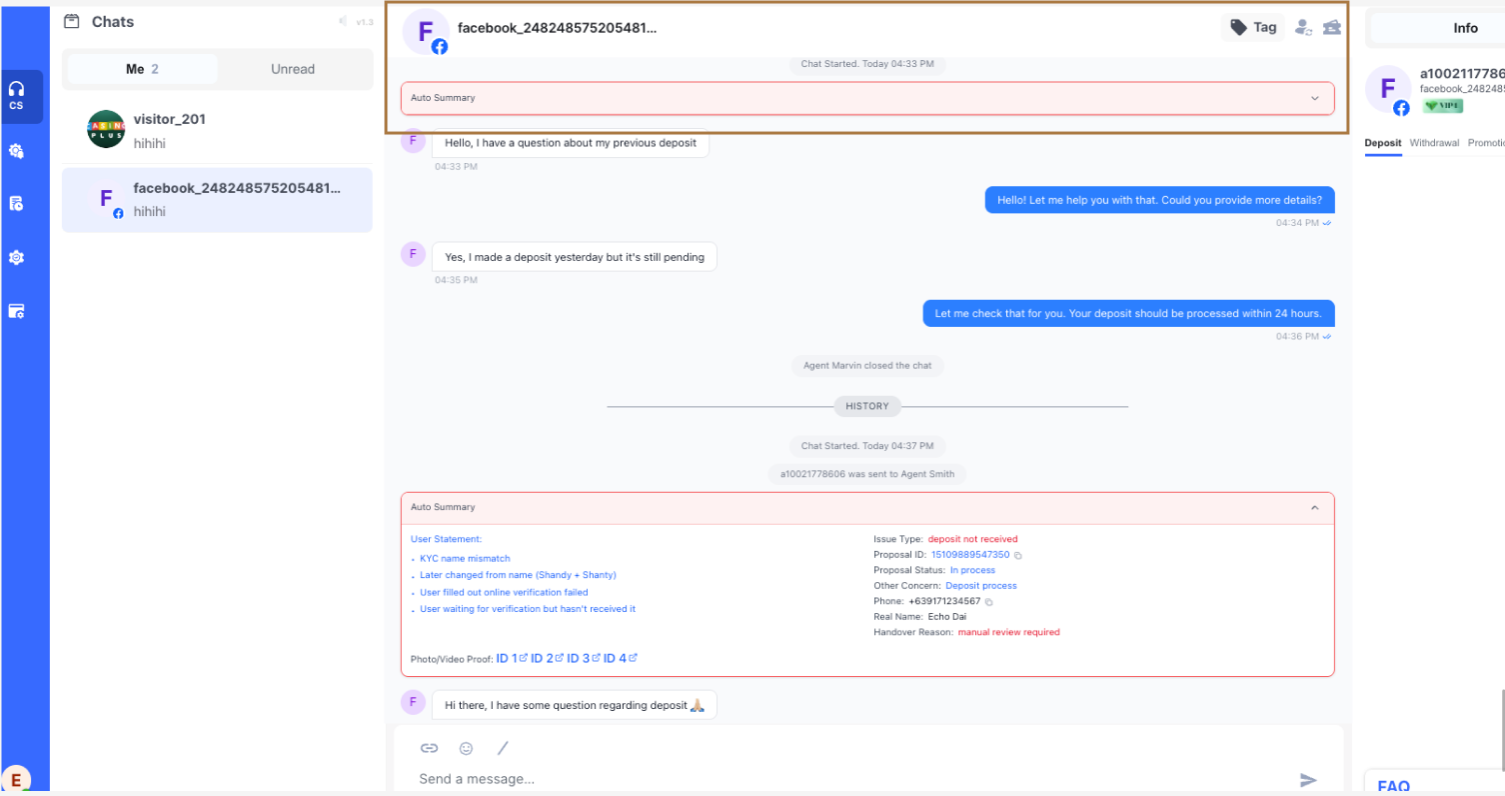Click the attach link icon in composer

(x=429, y=748)
